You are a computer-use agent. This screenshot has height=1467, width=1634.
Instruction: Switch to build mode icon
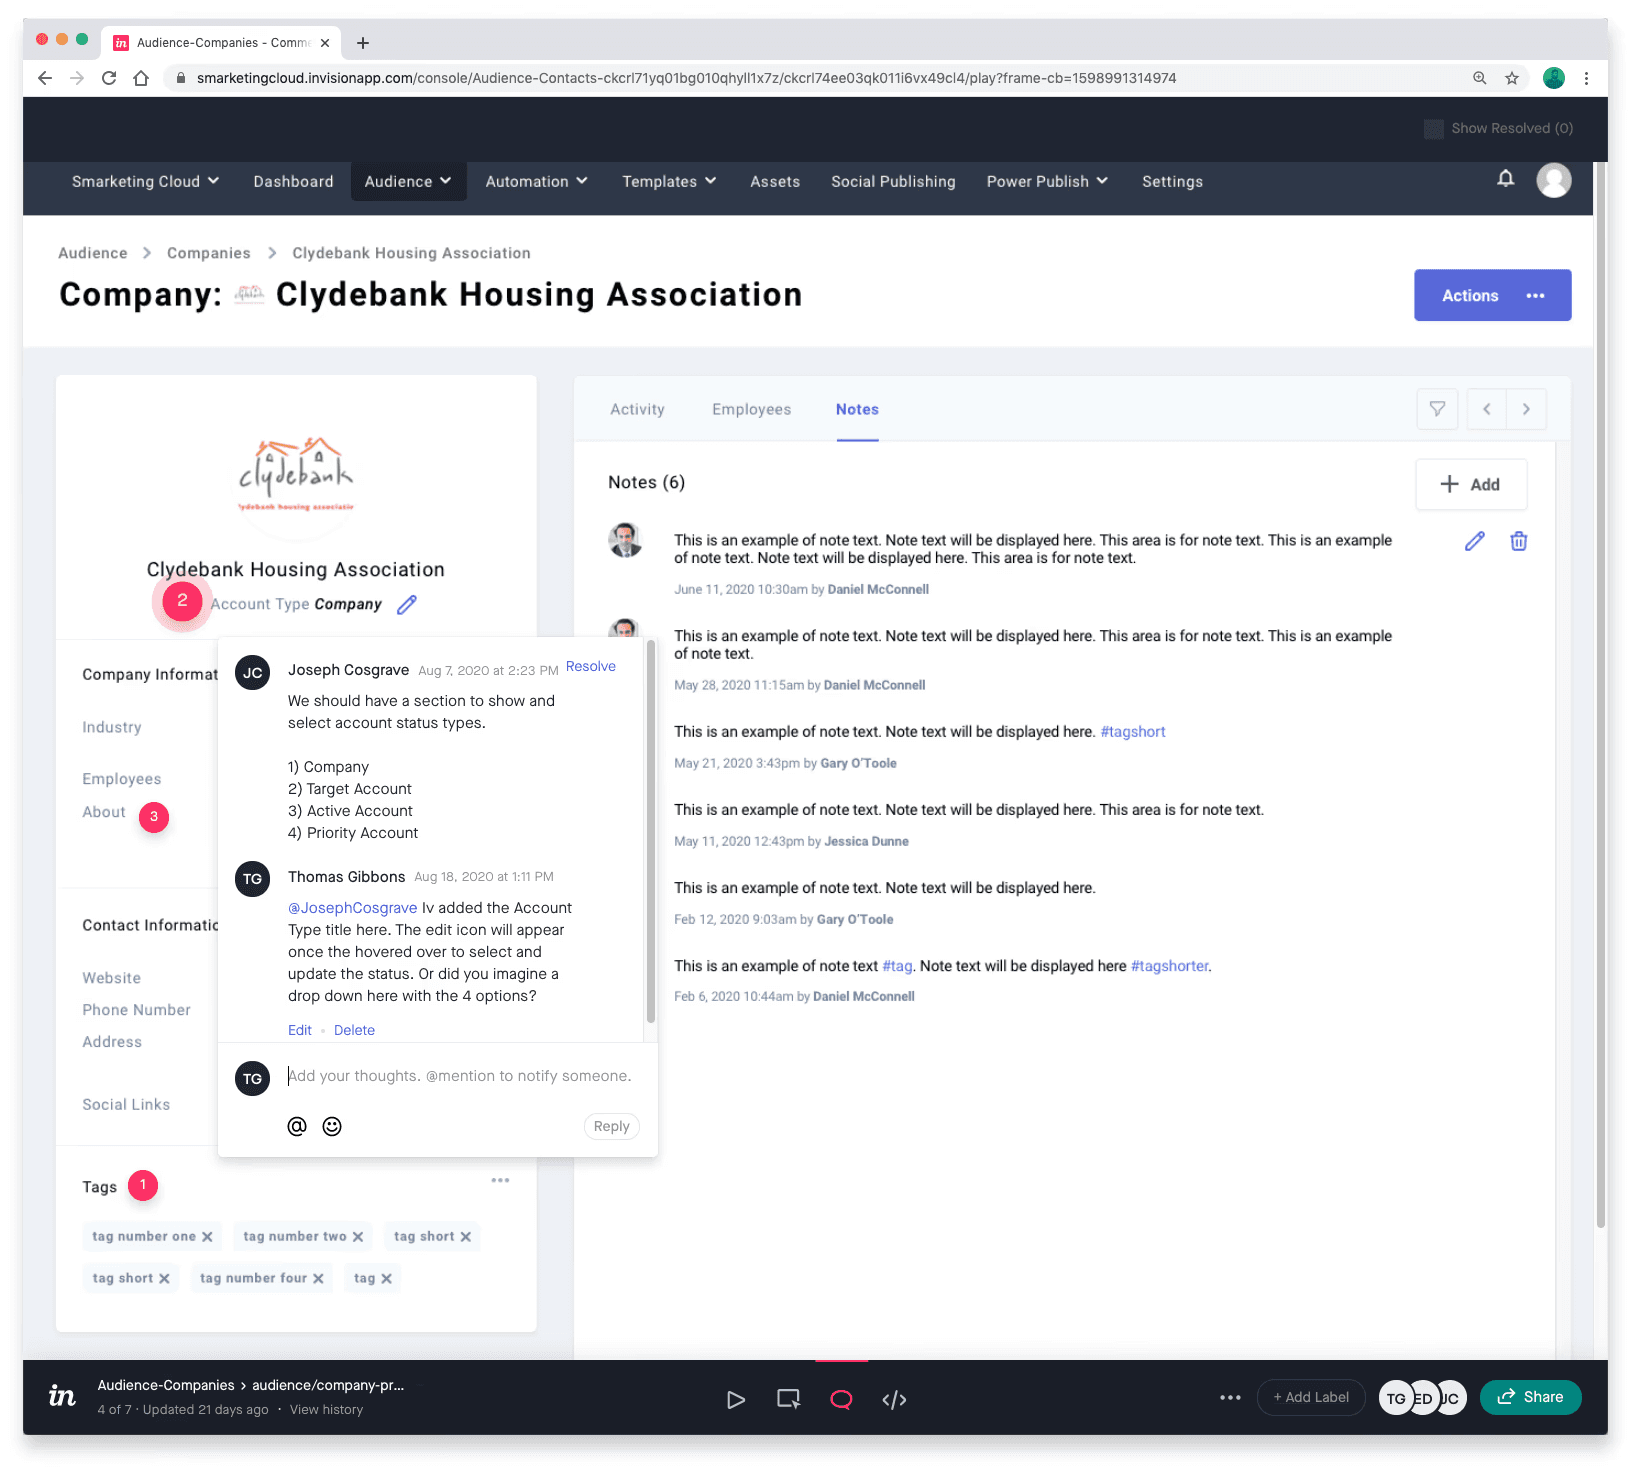point(789,1400)
